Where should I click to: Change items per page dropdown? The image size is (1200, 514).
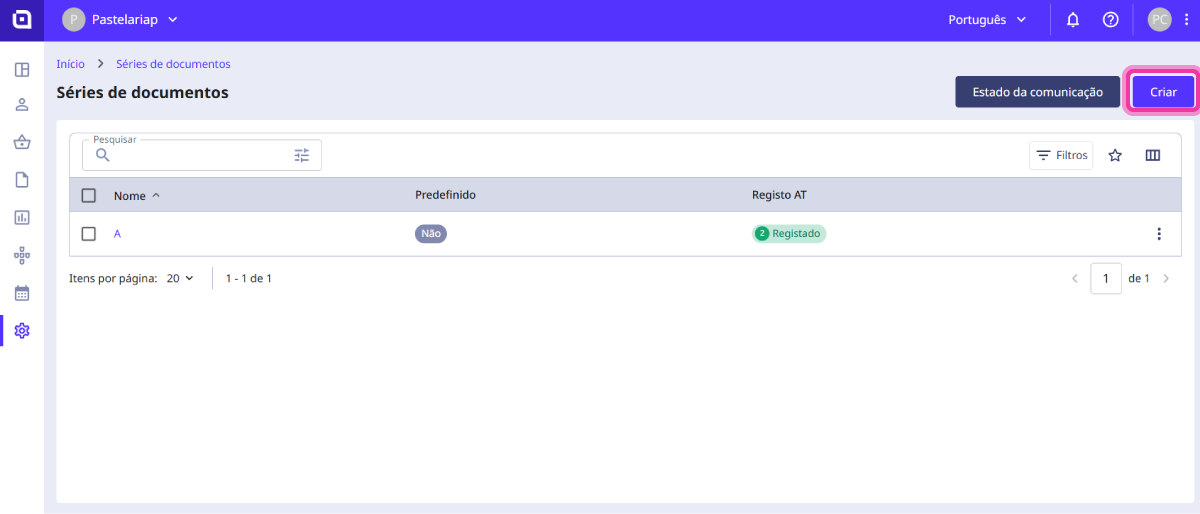pos(180,278)
